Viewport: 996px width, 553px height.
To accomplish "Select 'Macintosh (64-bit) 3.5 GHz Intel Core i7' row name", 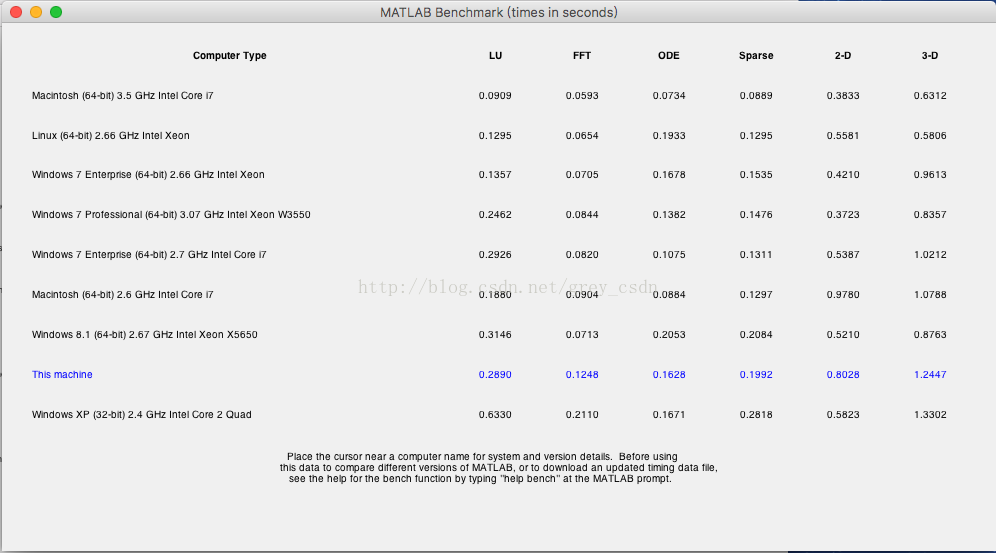I will pos(123,96).
